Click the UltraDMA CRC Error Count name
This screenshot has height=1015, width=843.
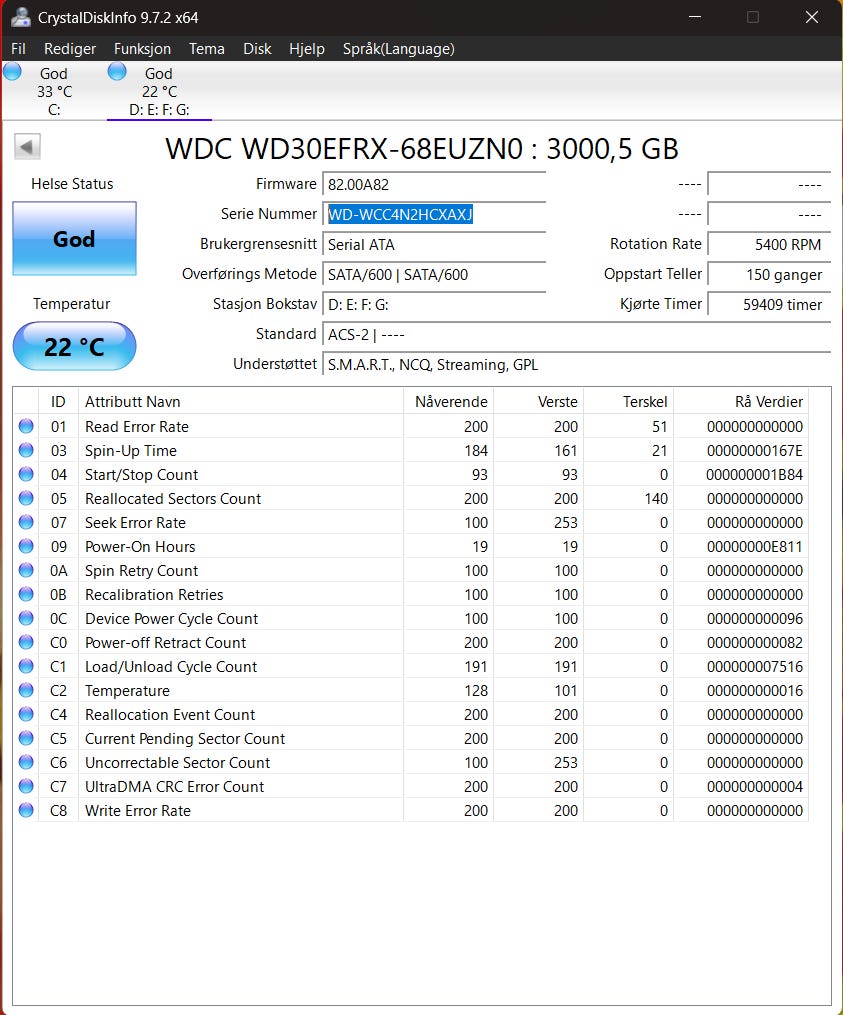coord(175,786)
